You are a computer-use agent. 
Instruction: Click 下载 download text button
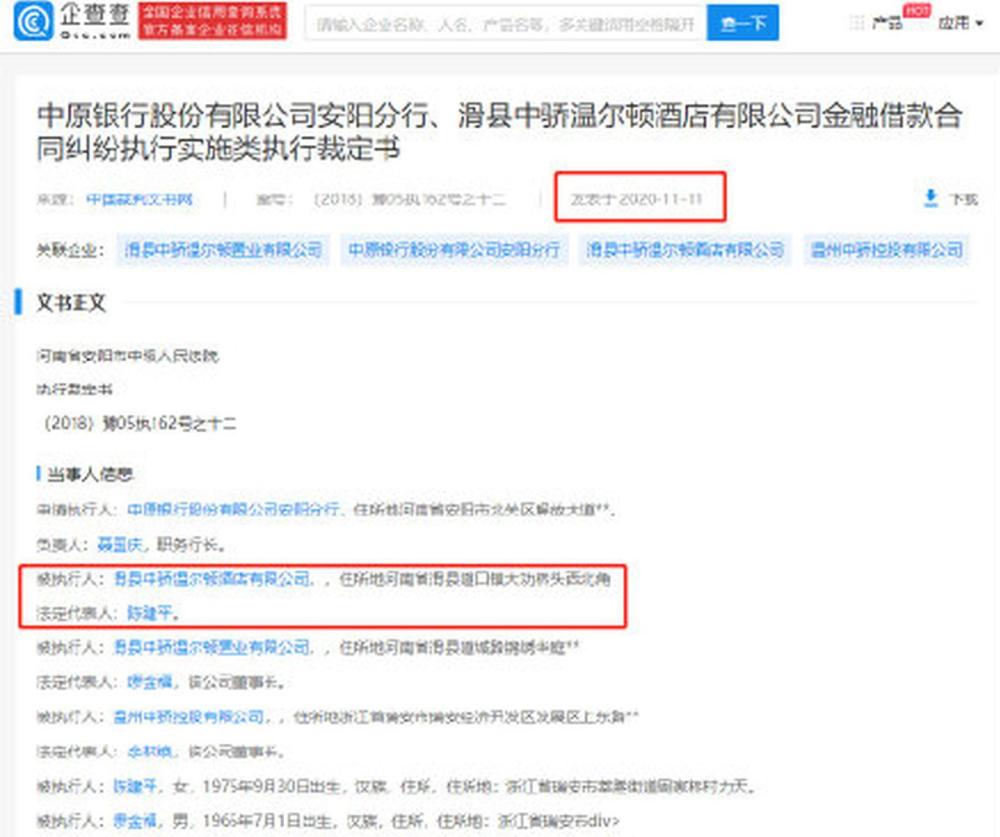pos(963,200)
